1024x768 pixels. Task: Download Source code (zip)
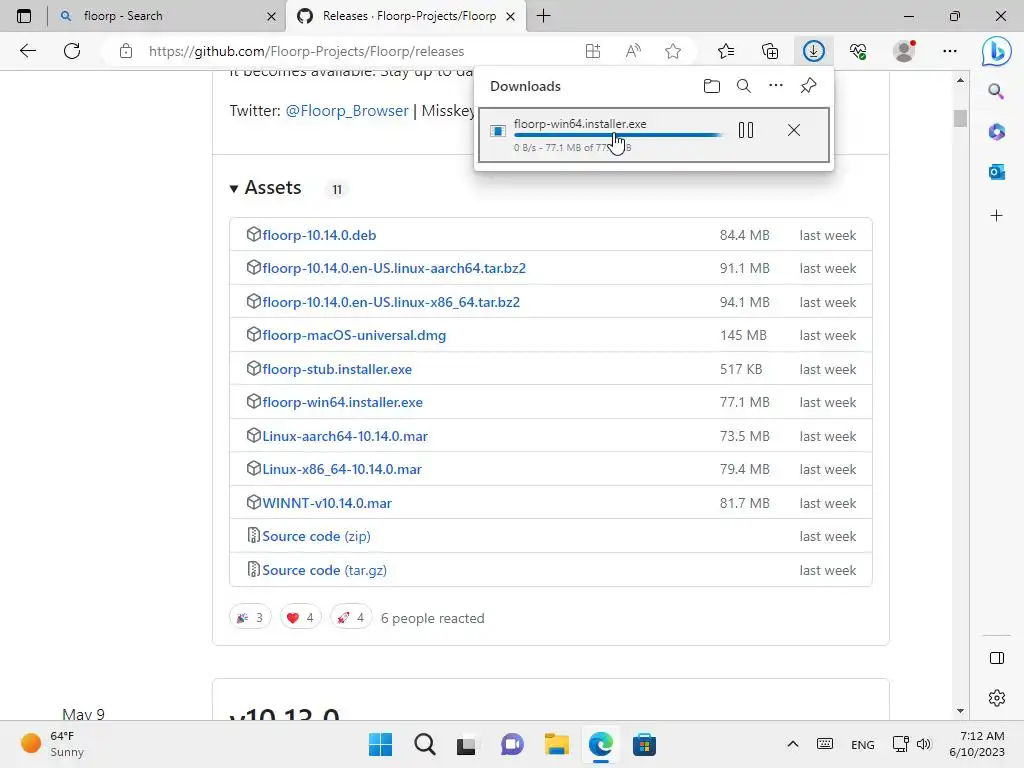tap(316, 536)
